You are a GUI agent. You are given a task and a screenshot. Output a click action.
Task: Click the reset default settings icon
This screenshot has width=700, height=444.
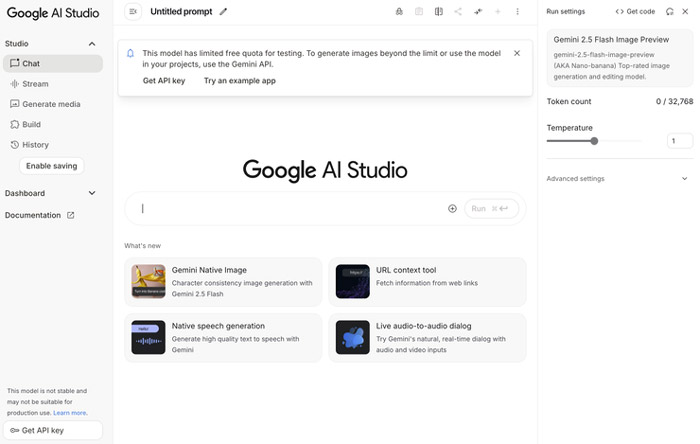click(x=670, y=12)
